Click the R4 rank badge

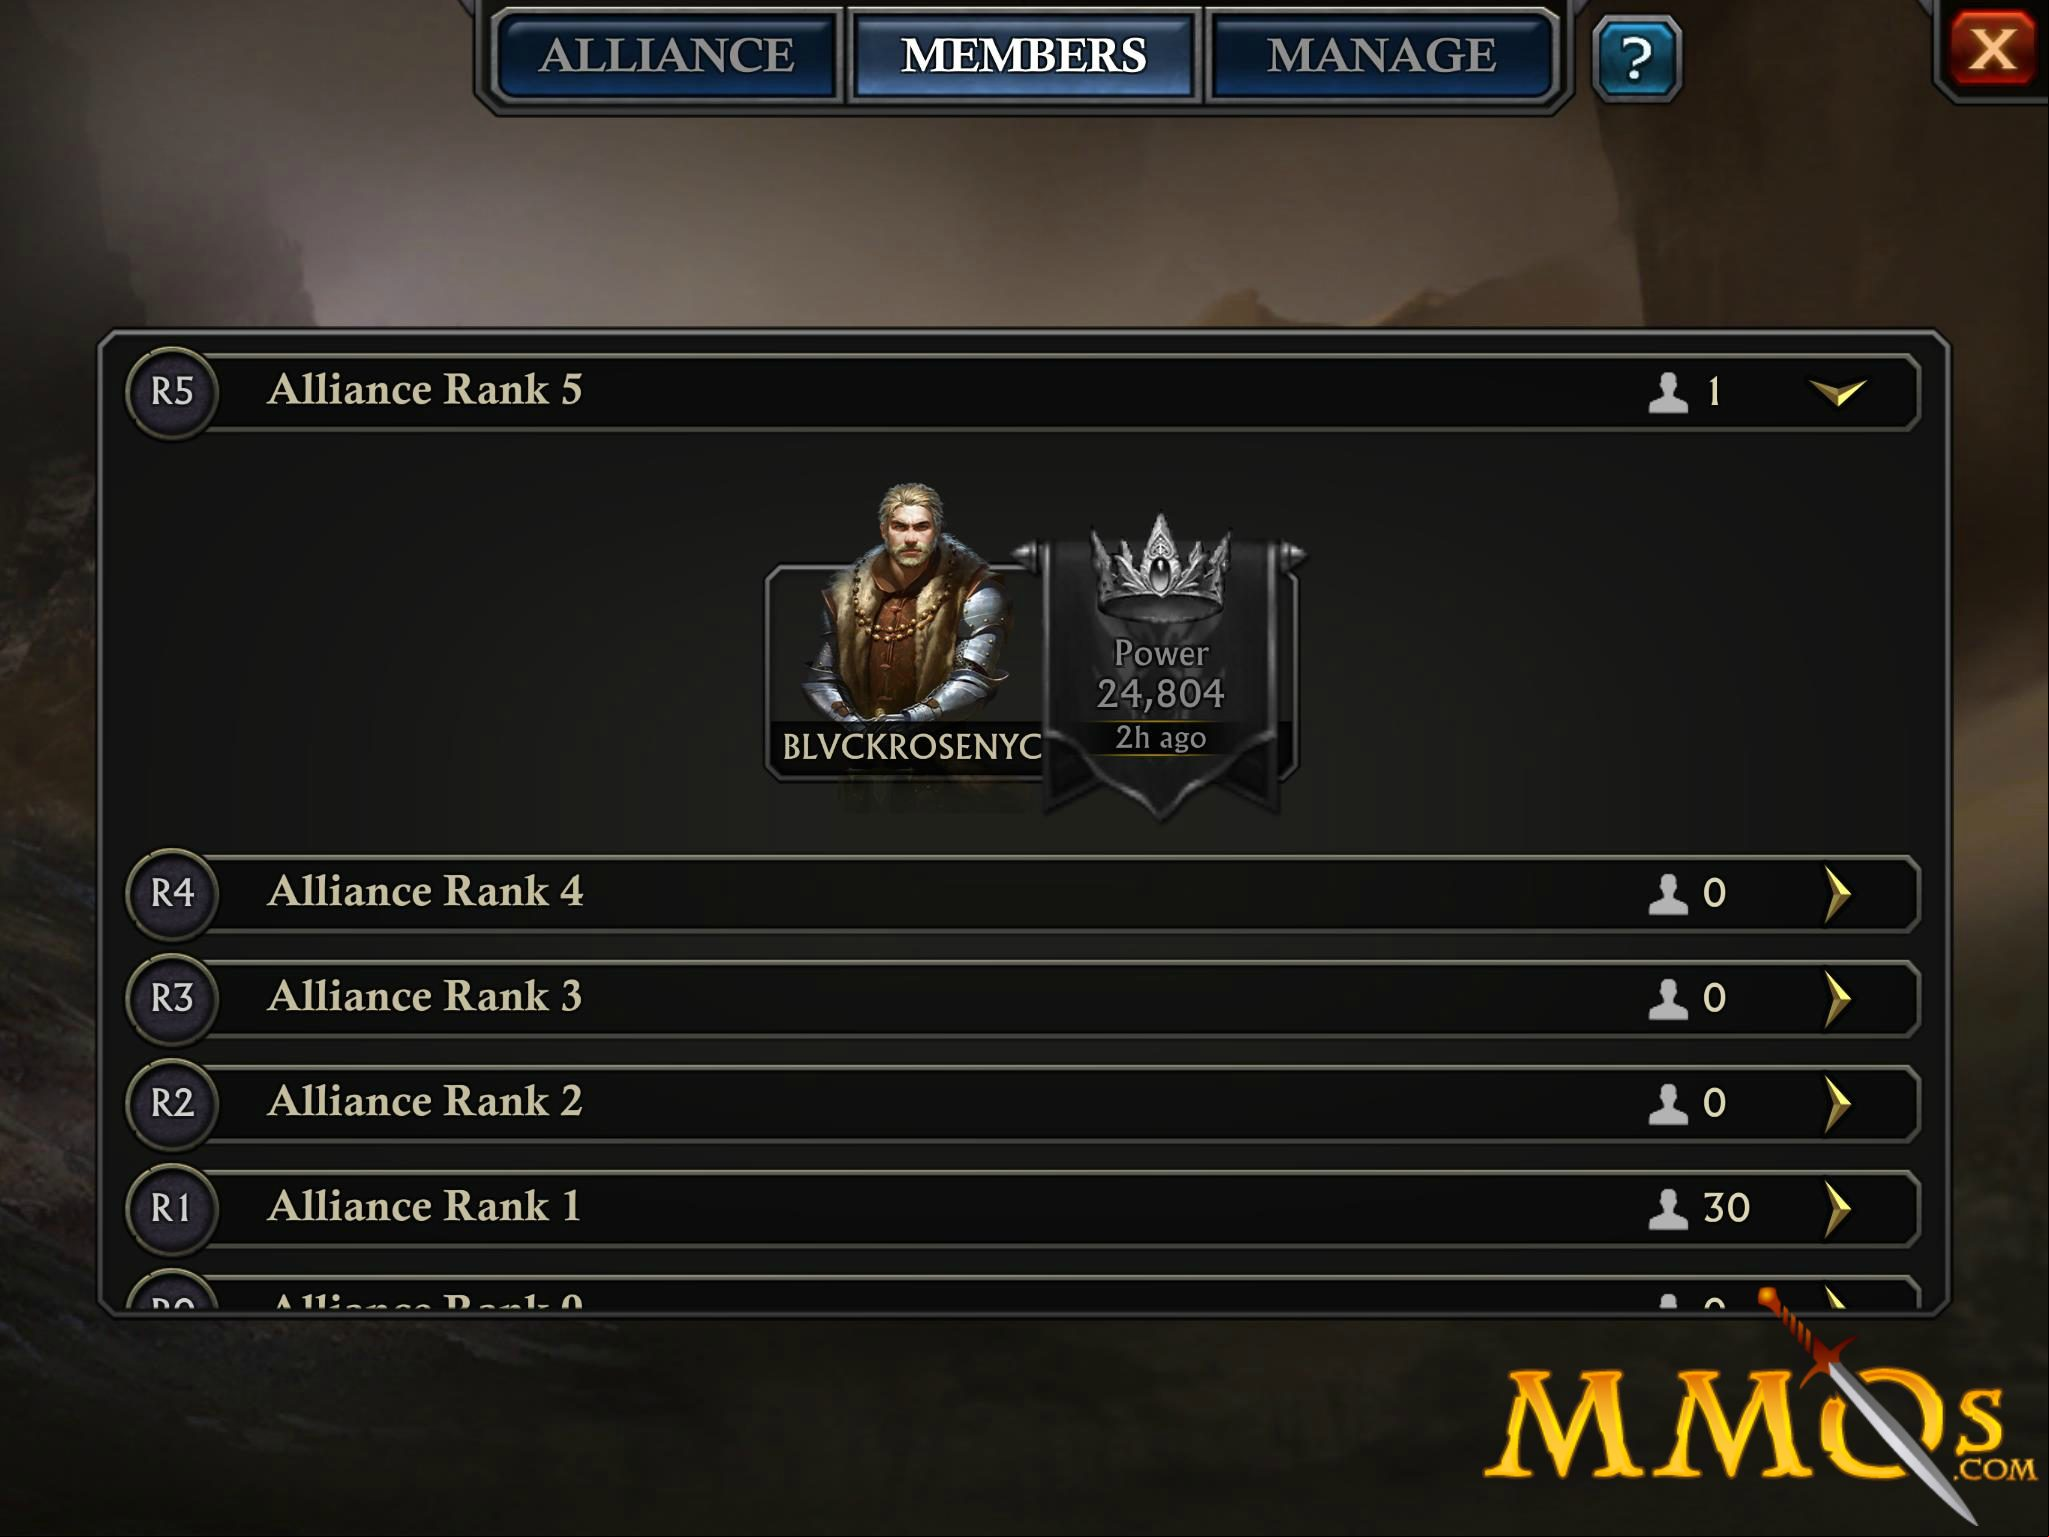[x=172, y=893]
